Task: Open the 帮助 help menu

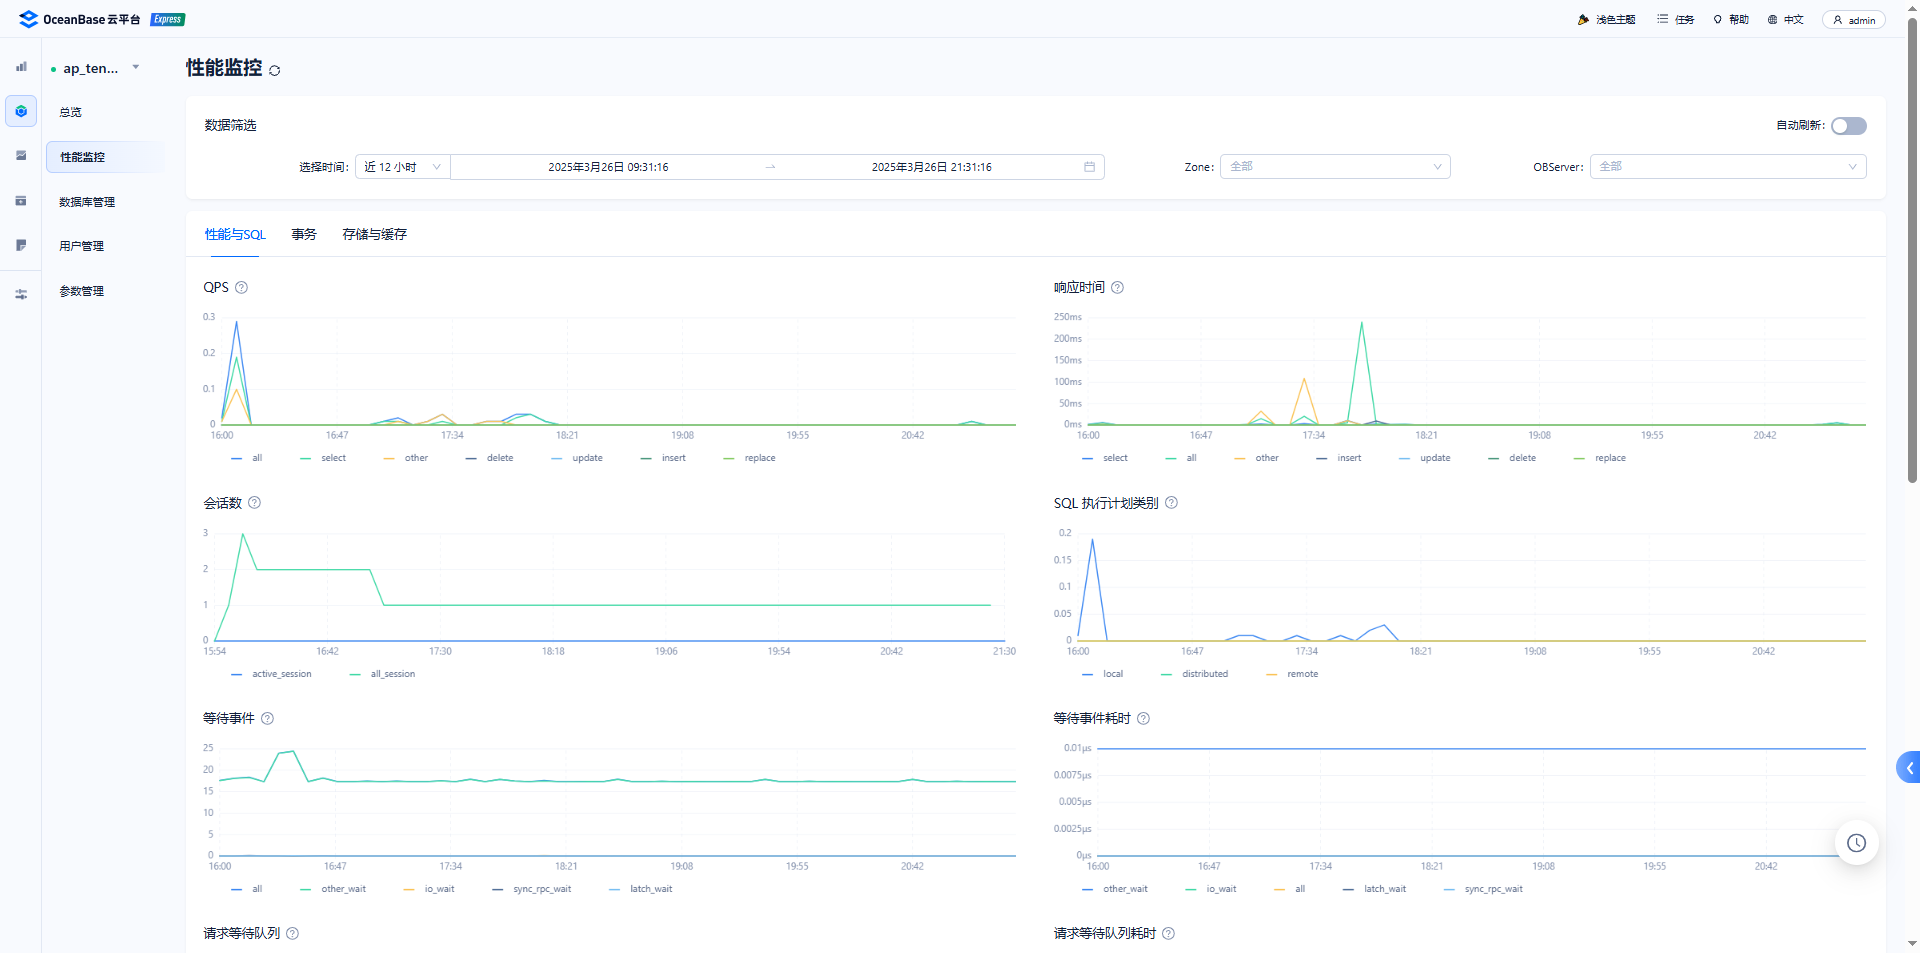Action: (1731, 20)
